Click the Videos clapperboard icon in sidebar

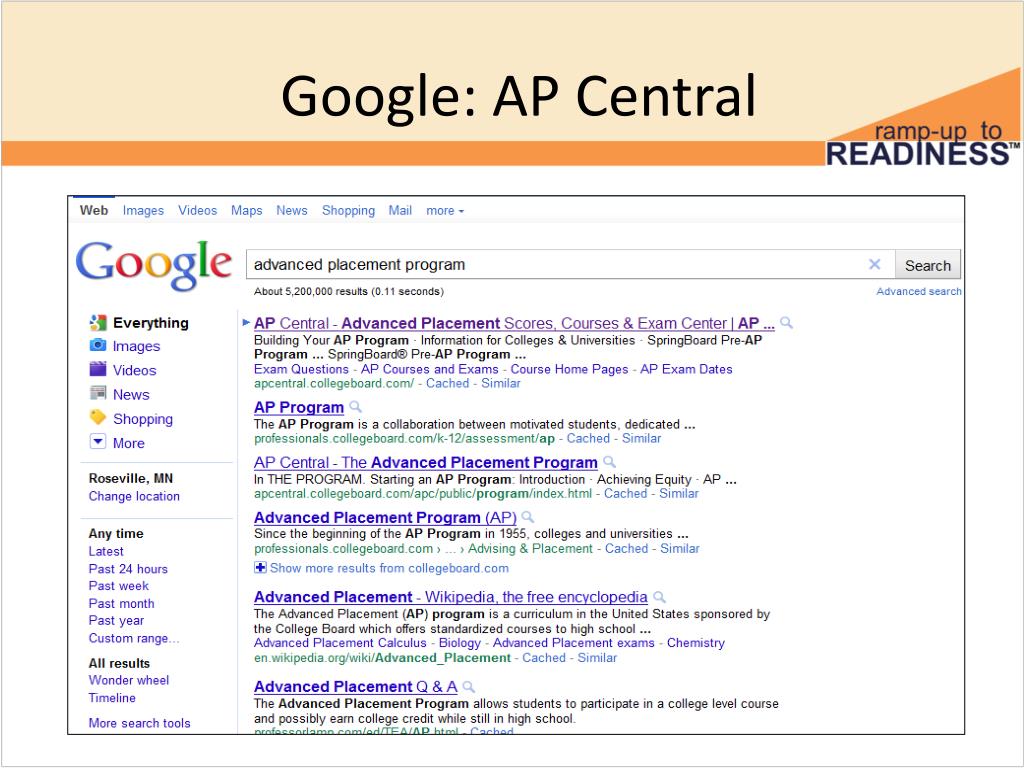pyautogui.click(x=98, y=369)
